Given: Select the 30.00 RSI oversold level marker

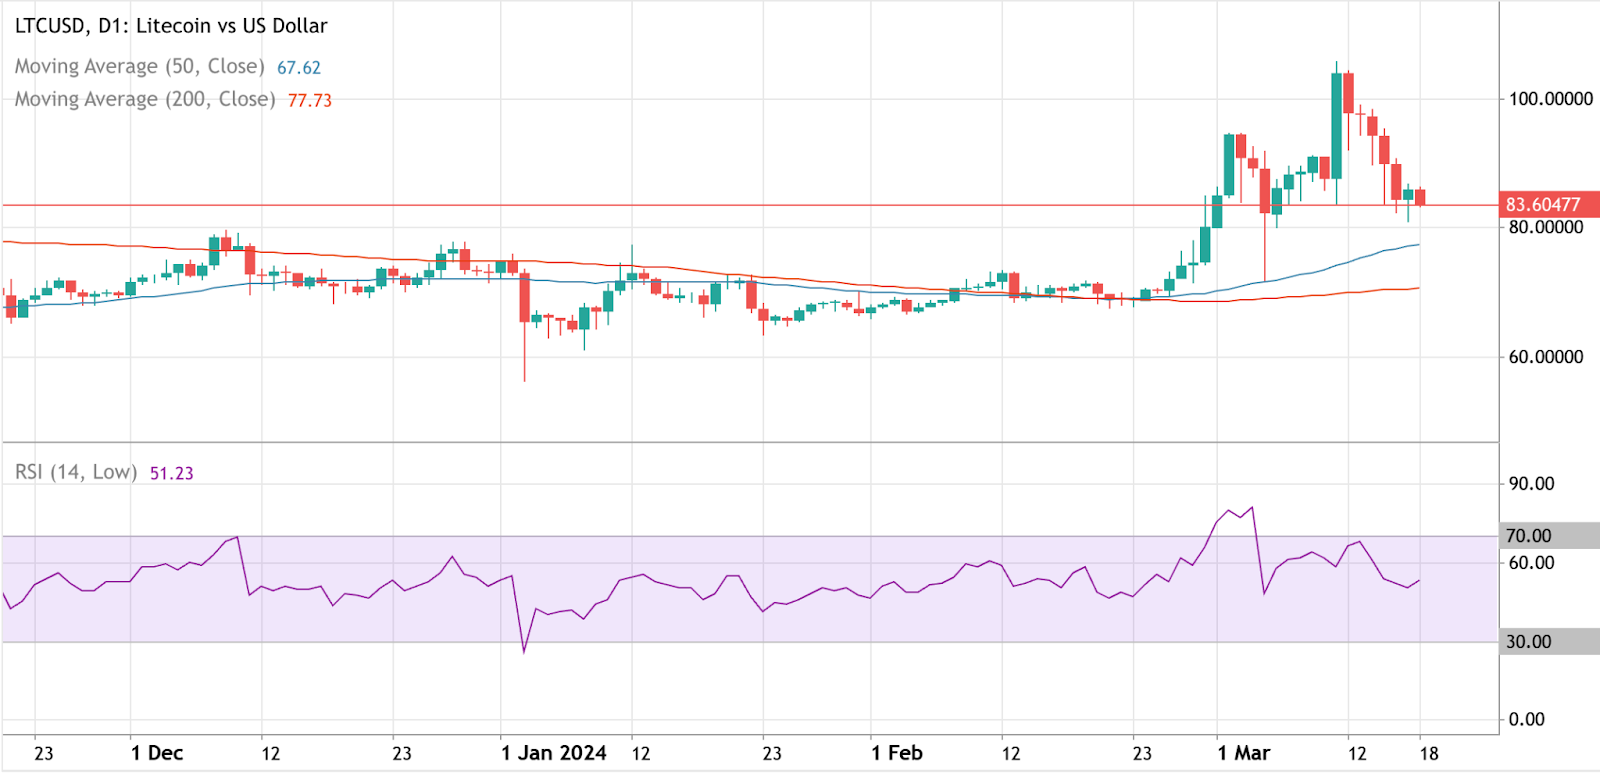Looking at the screenshot, I should 1530,642.
